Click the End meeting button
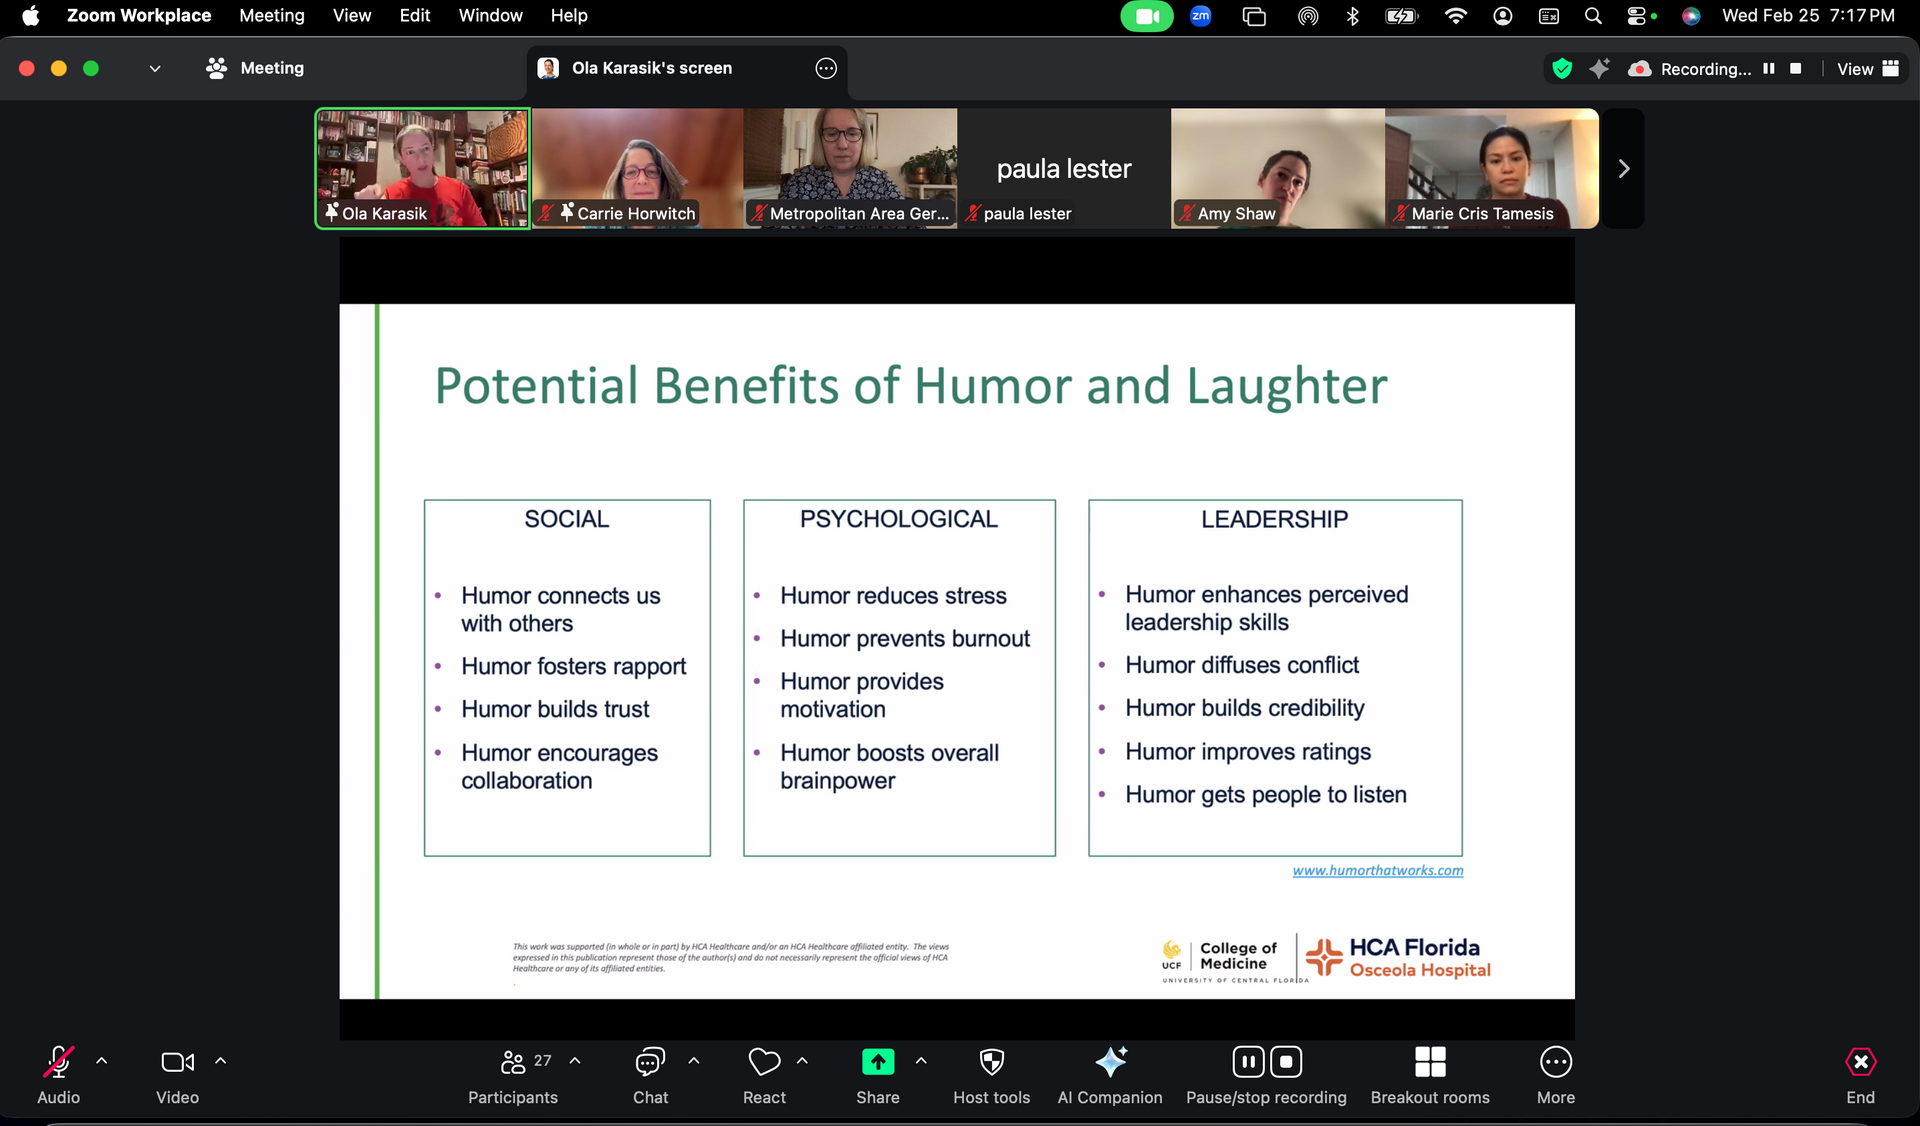 click(1860, 1062)
